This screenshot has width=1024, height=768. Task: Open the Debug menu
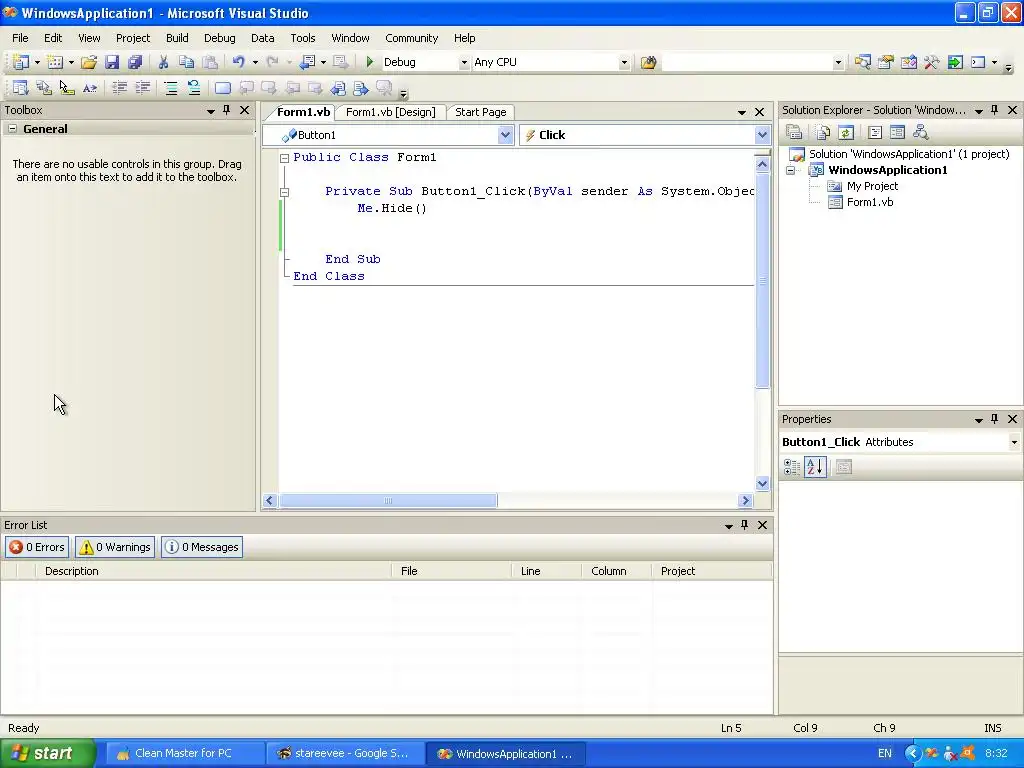coord(219,38)
